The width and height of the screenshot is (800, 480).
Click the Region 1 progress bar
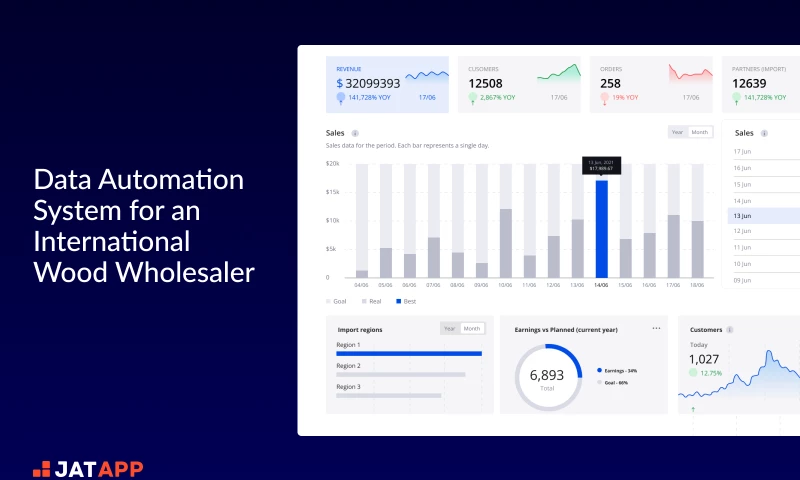tap(409, 353)
